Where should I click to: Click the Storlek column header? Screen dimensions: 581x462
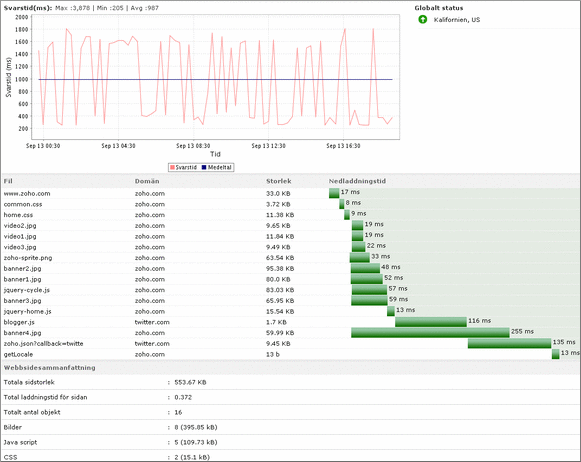point(279,181)
